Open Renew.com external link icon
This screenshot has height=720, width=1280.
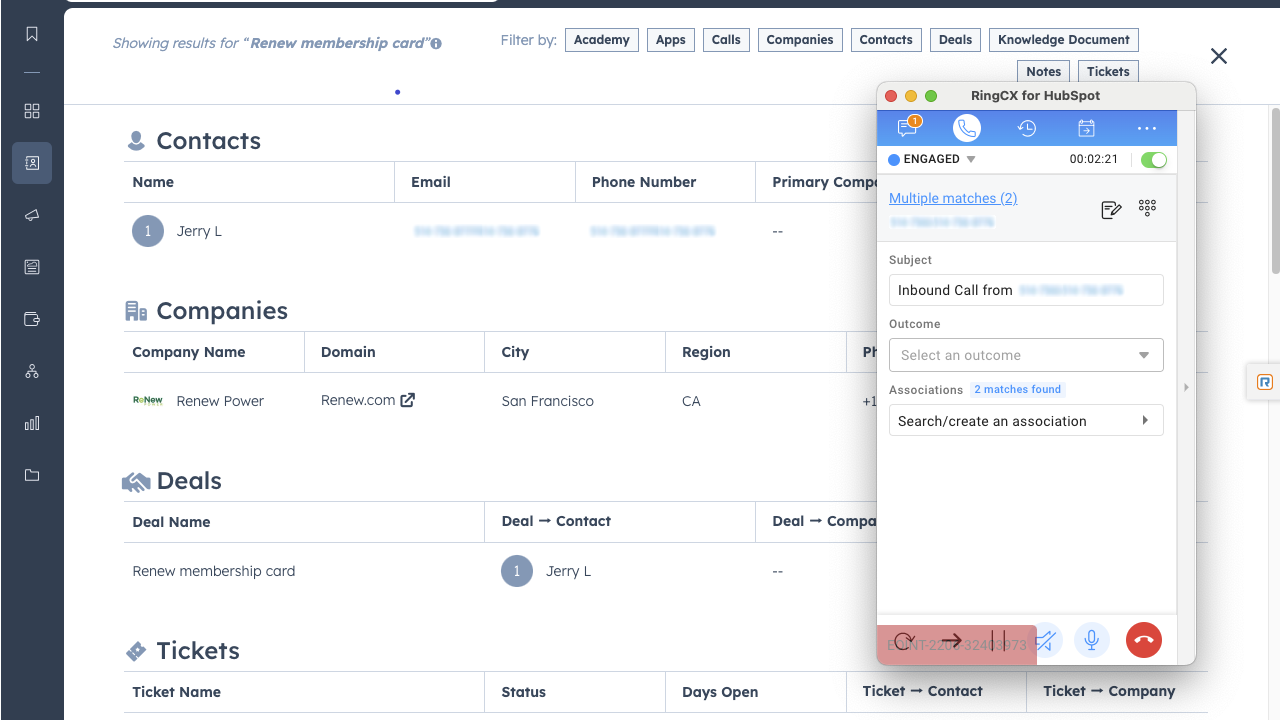click(x=408, y=400)
